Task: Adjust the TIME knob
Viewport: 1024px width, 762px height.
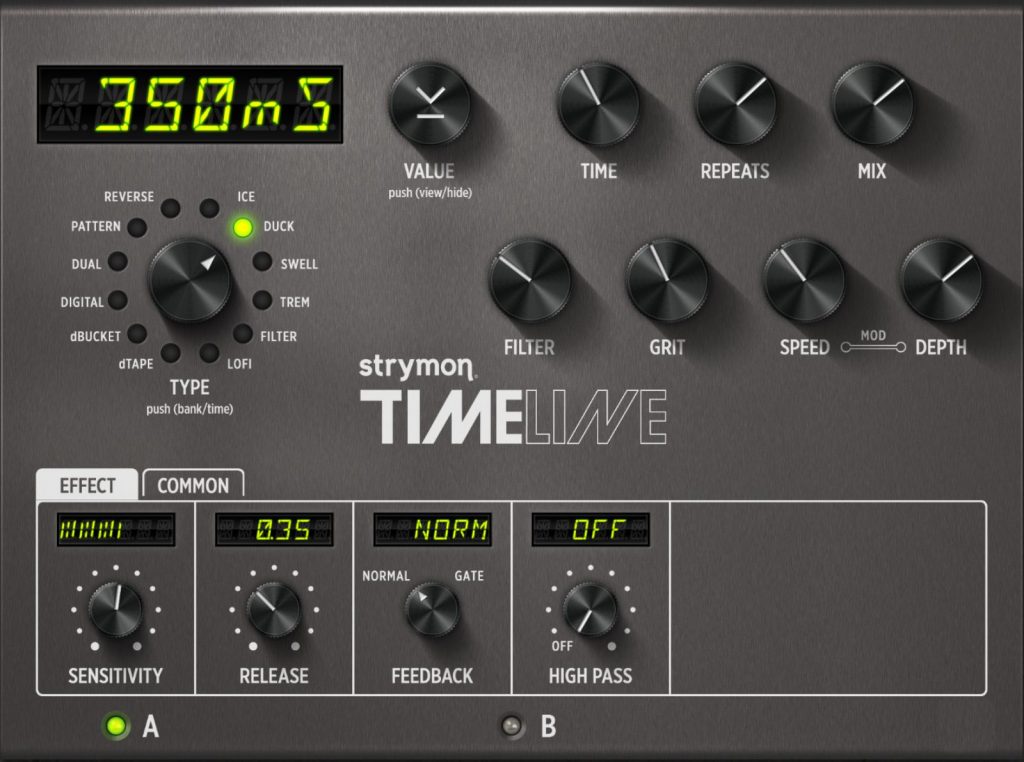Action: pyautogui.click(x=598, y=104)
